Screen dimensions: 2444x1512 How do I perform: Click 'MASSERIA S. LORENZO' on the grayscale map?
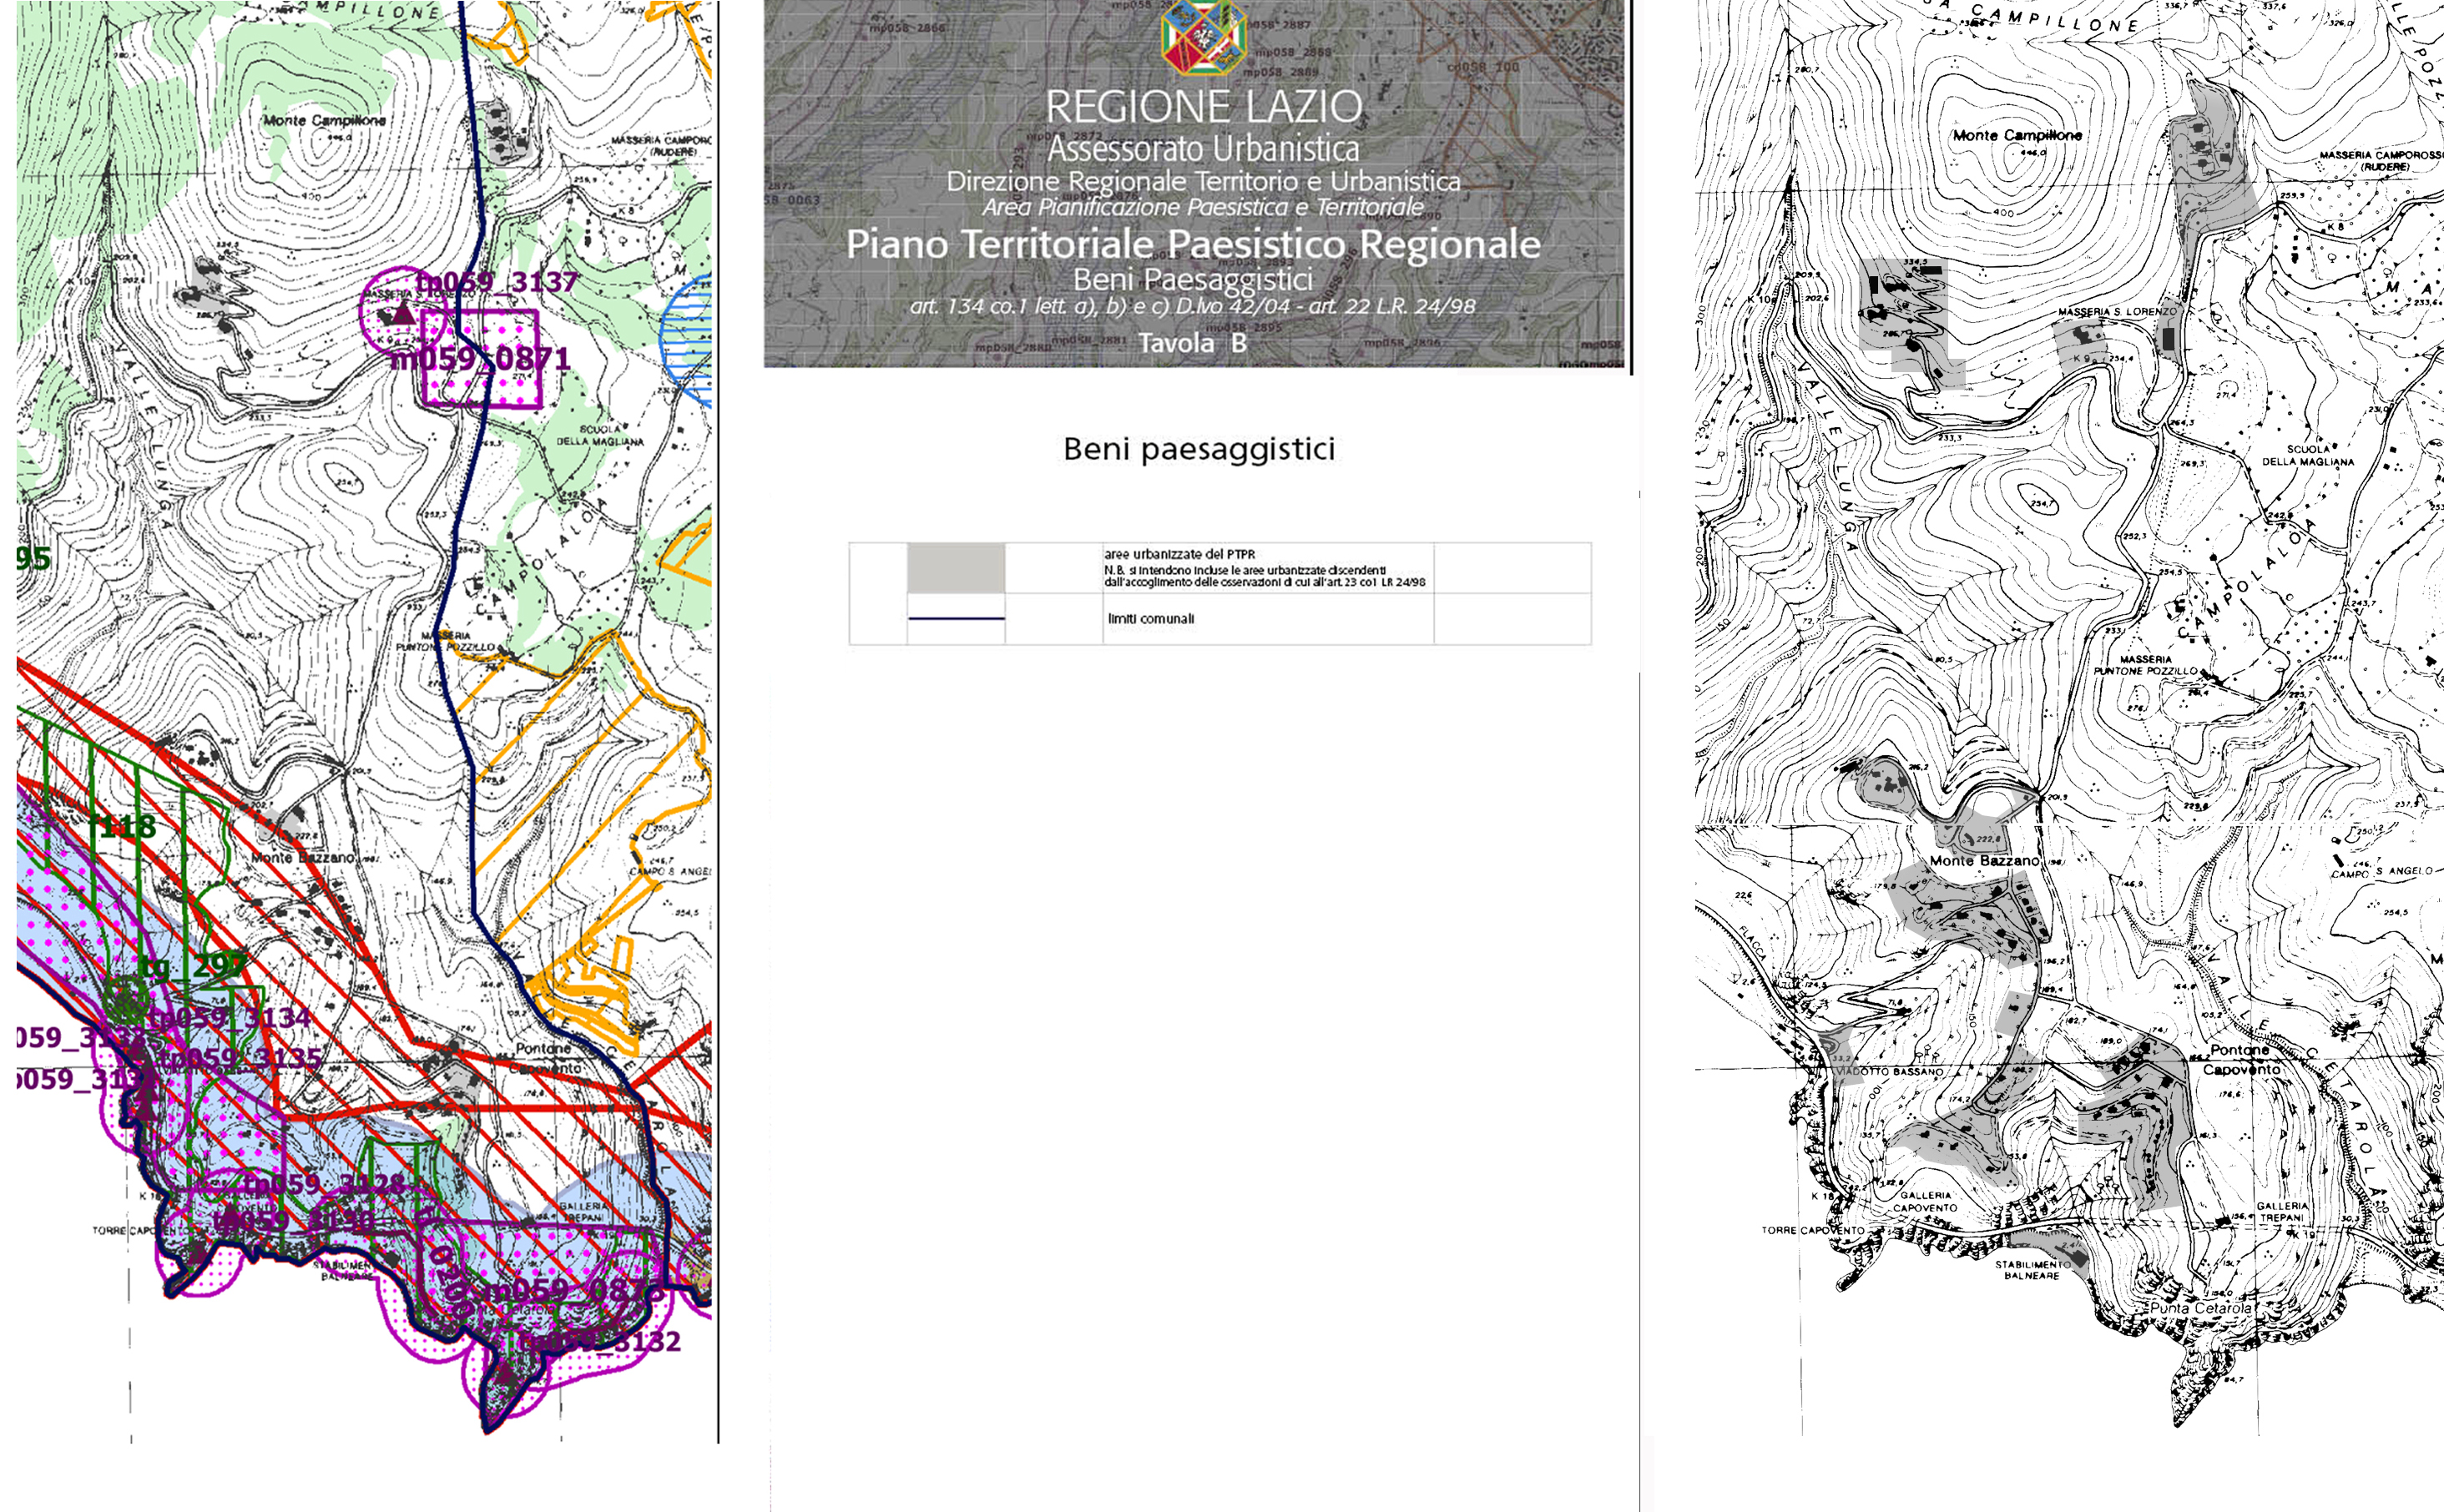click(x=2117, y=312)
